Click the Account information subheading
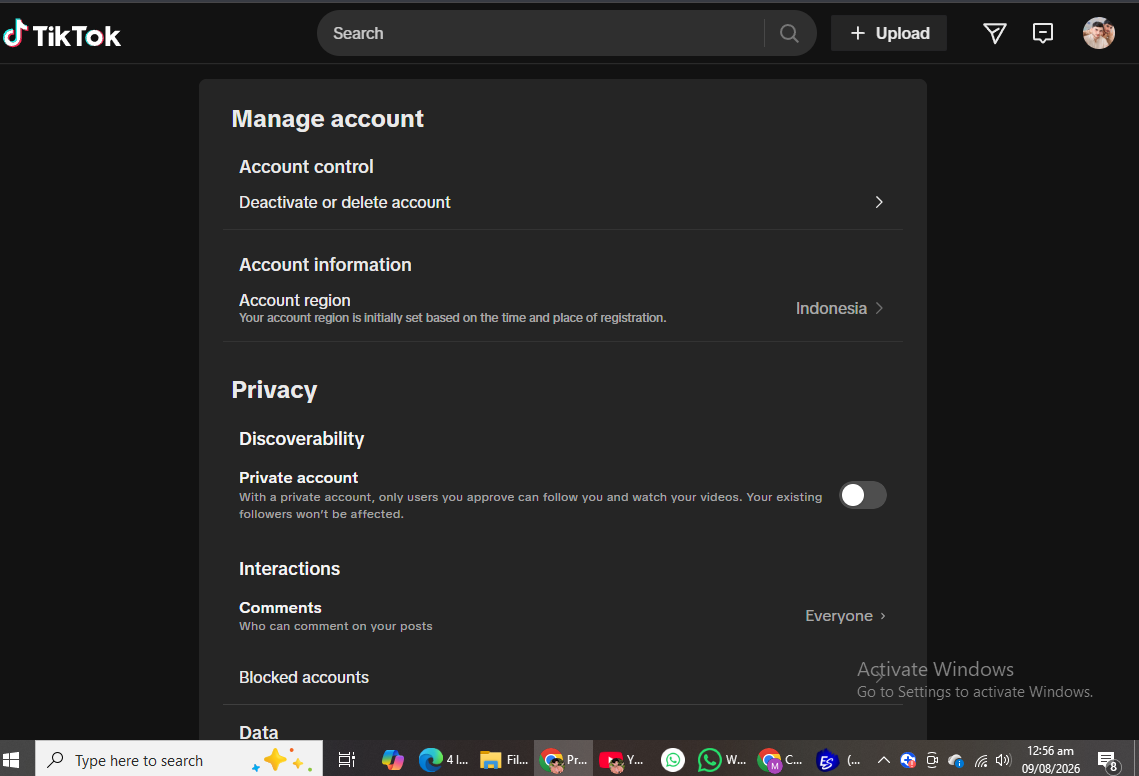Image resolution: width=1139 pixels, height=776 pixels. tap(325, 264)
